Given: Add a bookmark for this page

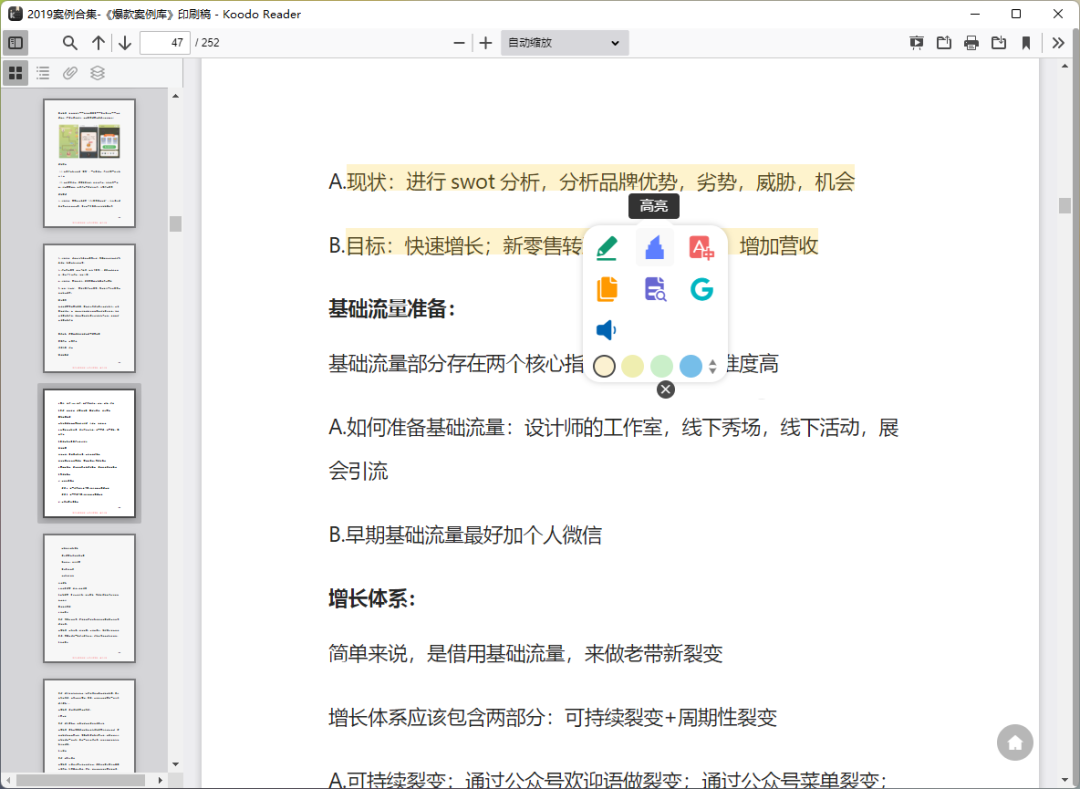Looking at the screenshot, I should [1028, 43].
